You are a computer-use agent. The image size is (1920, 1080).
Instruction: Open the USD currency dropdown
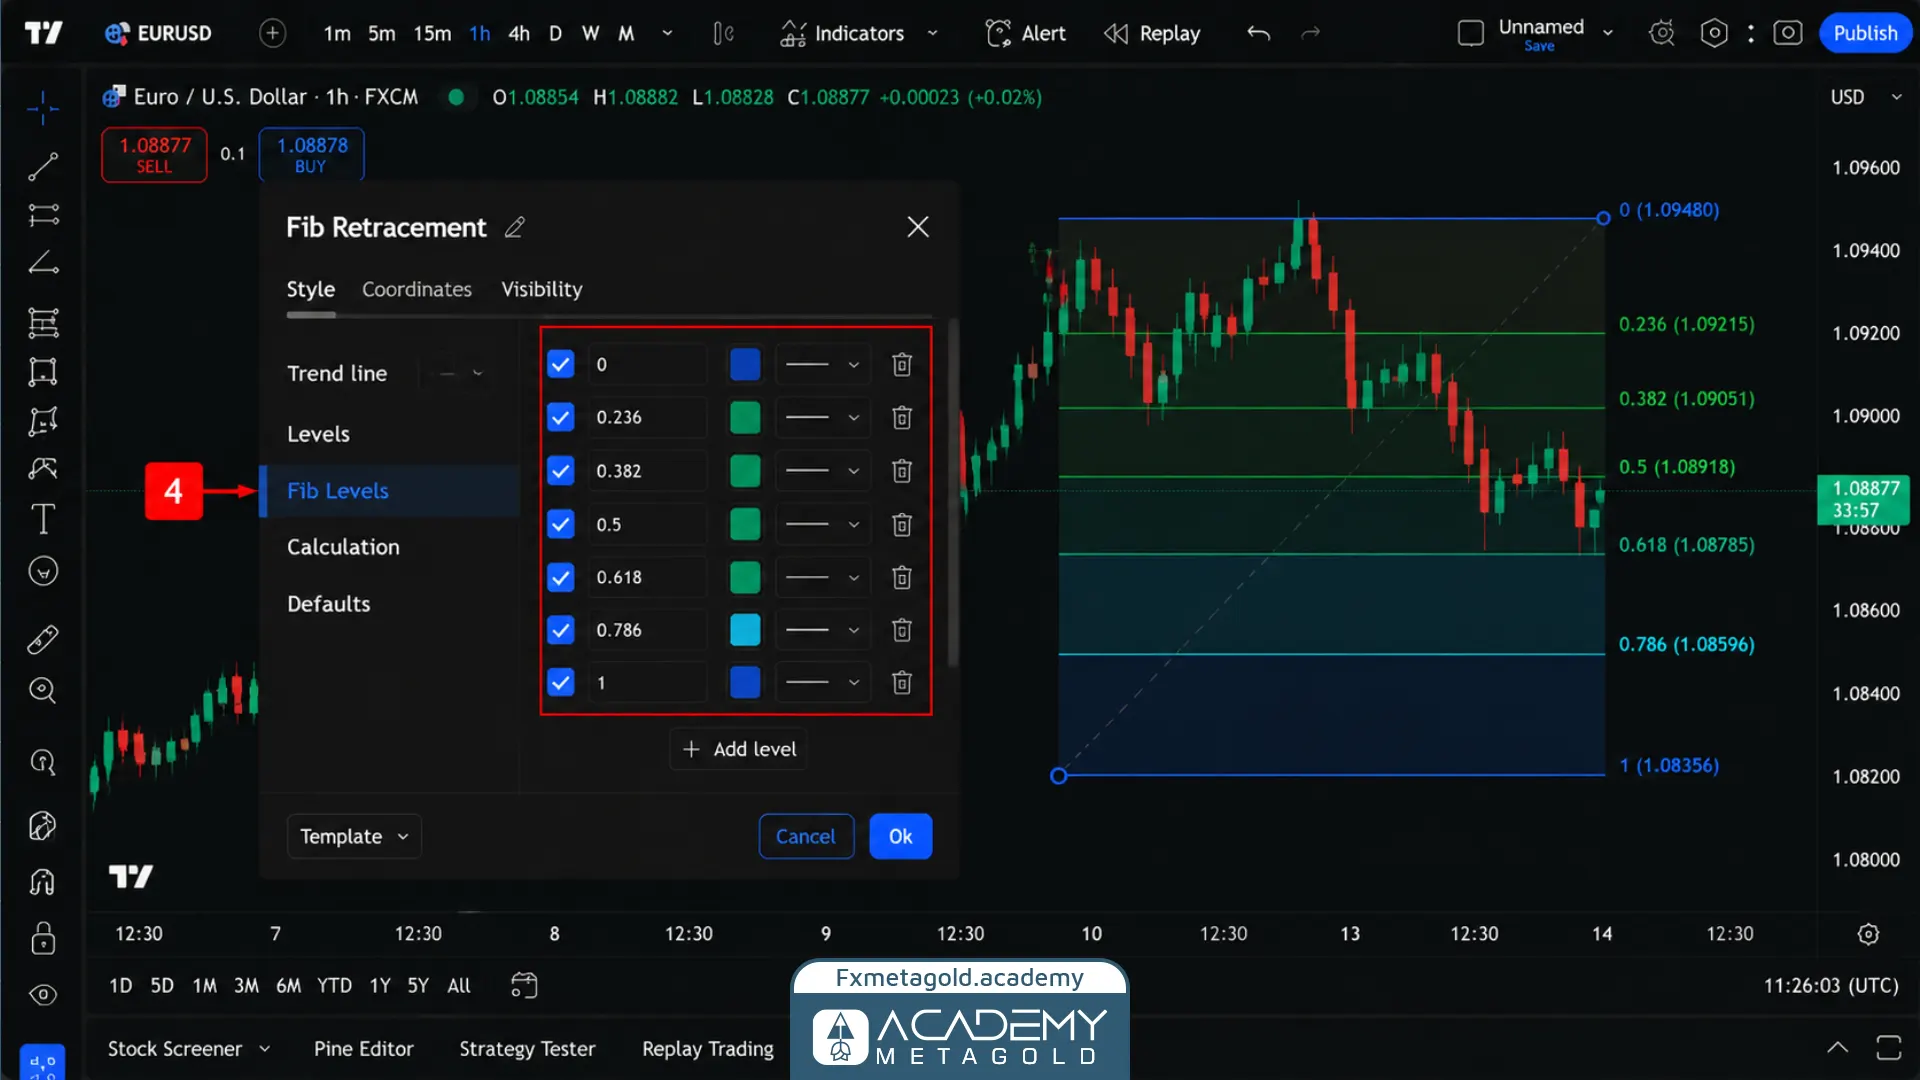coord(1866,97)
